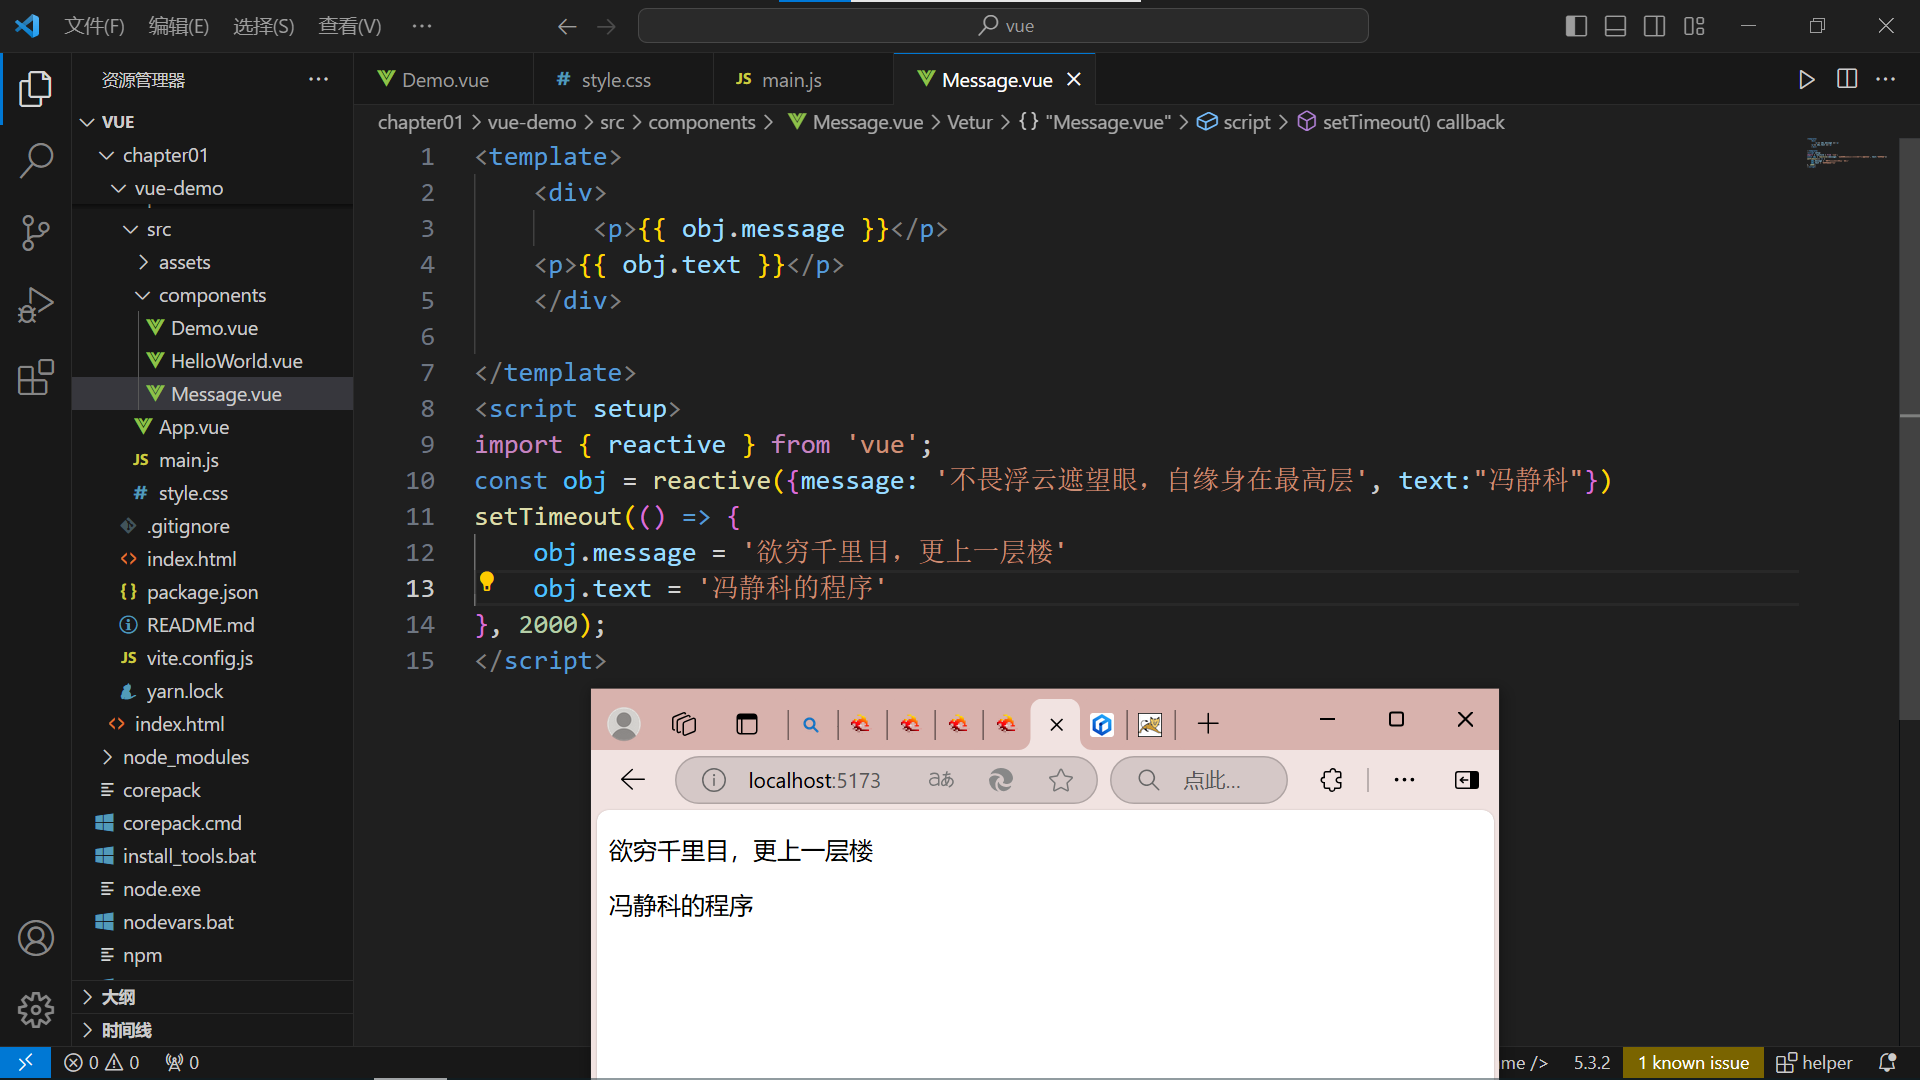Open the 选择(S) menu
Image resolution: width=1920 pixels, height=1080 pixels.
(x=264, y=26)
